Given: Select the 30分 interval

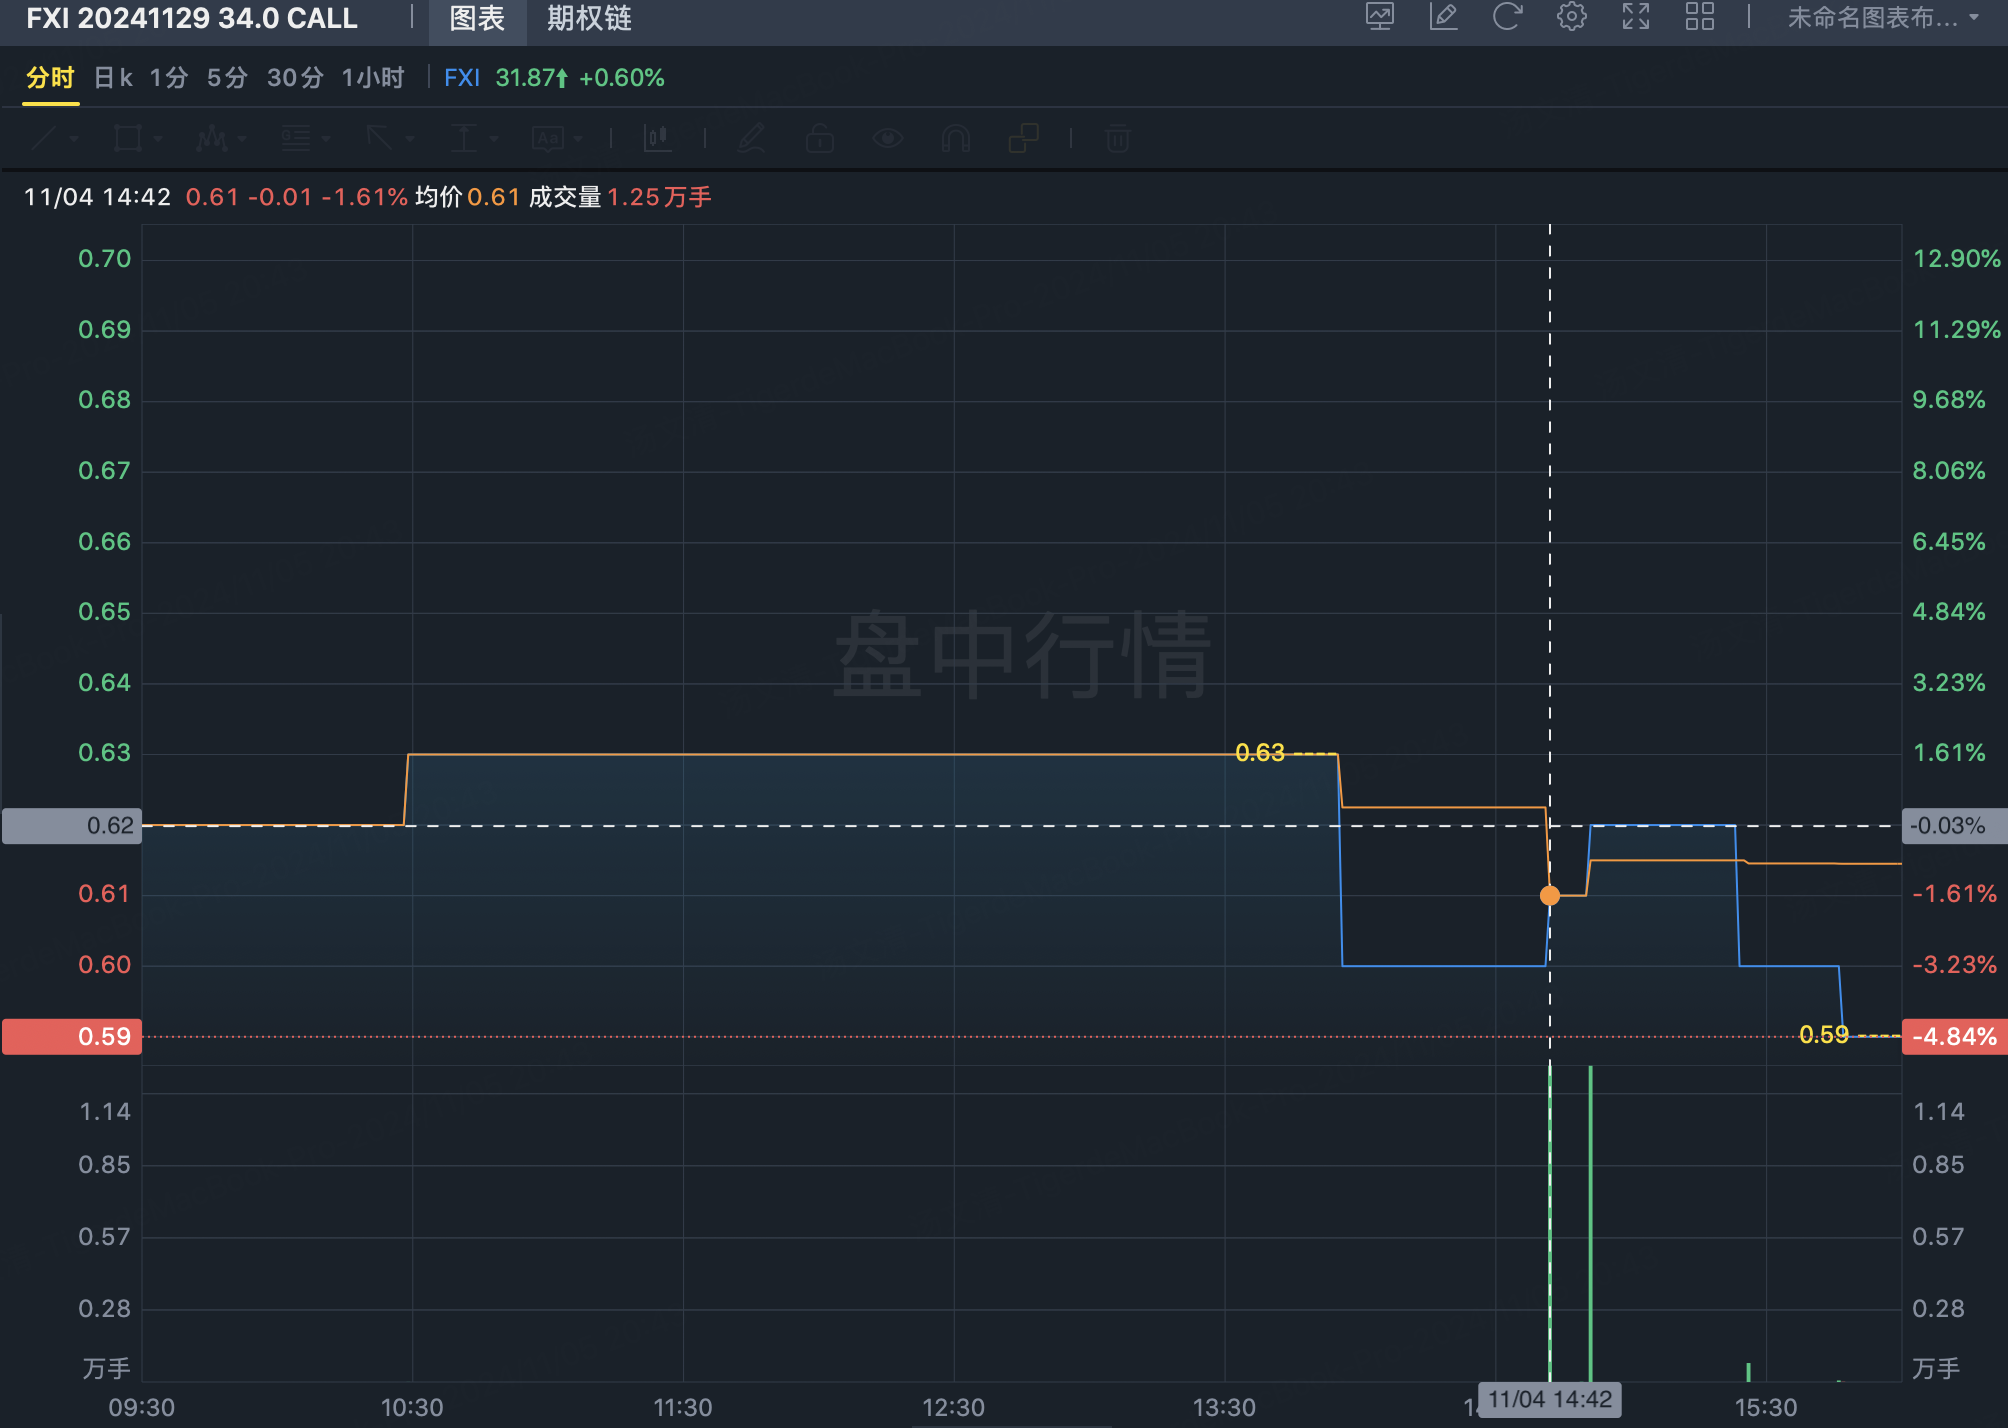Looking at the screenshot, I should [295, 78].
